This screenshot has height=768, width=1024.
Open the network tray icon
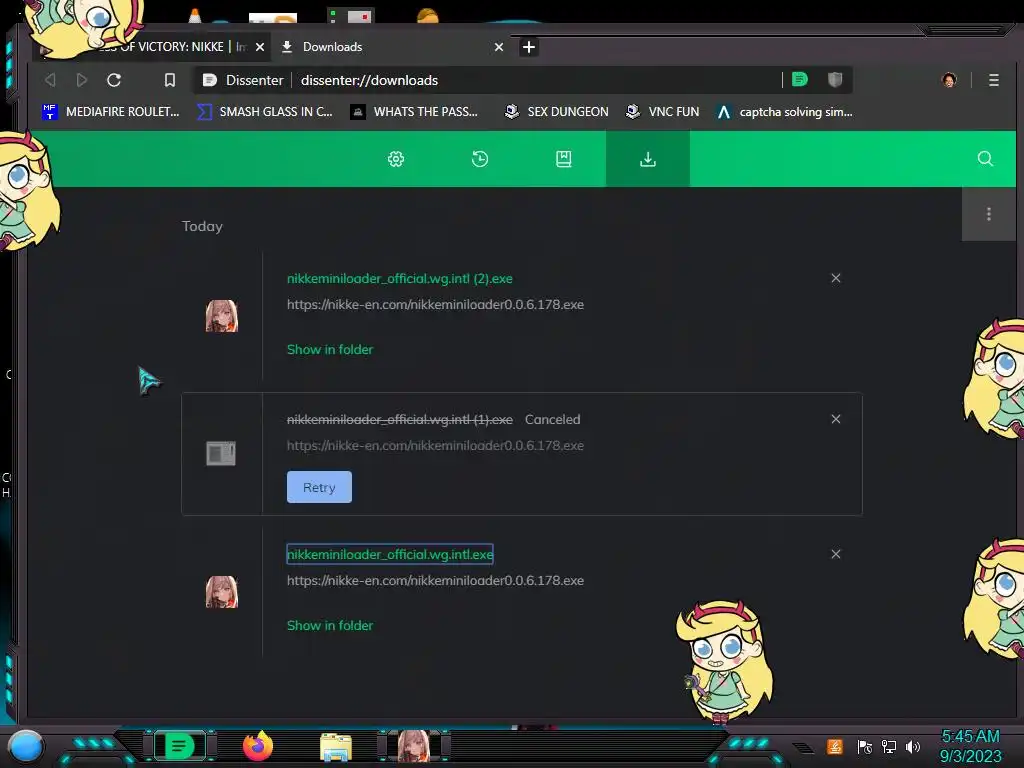point(889,746)
